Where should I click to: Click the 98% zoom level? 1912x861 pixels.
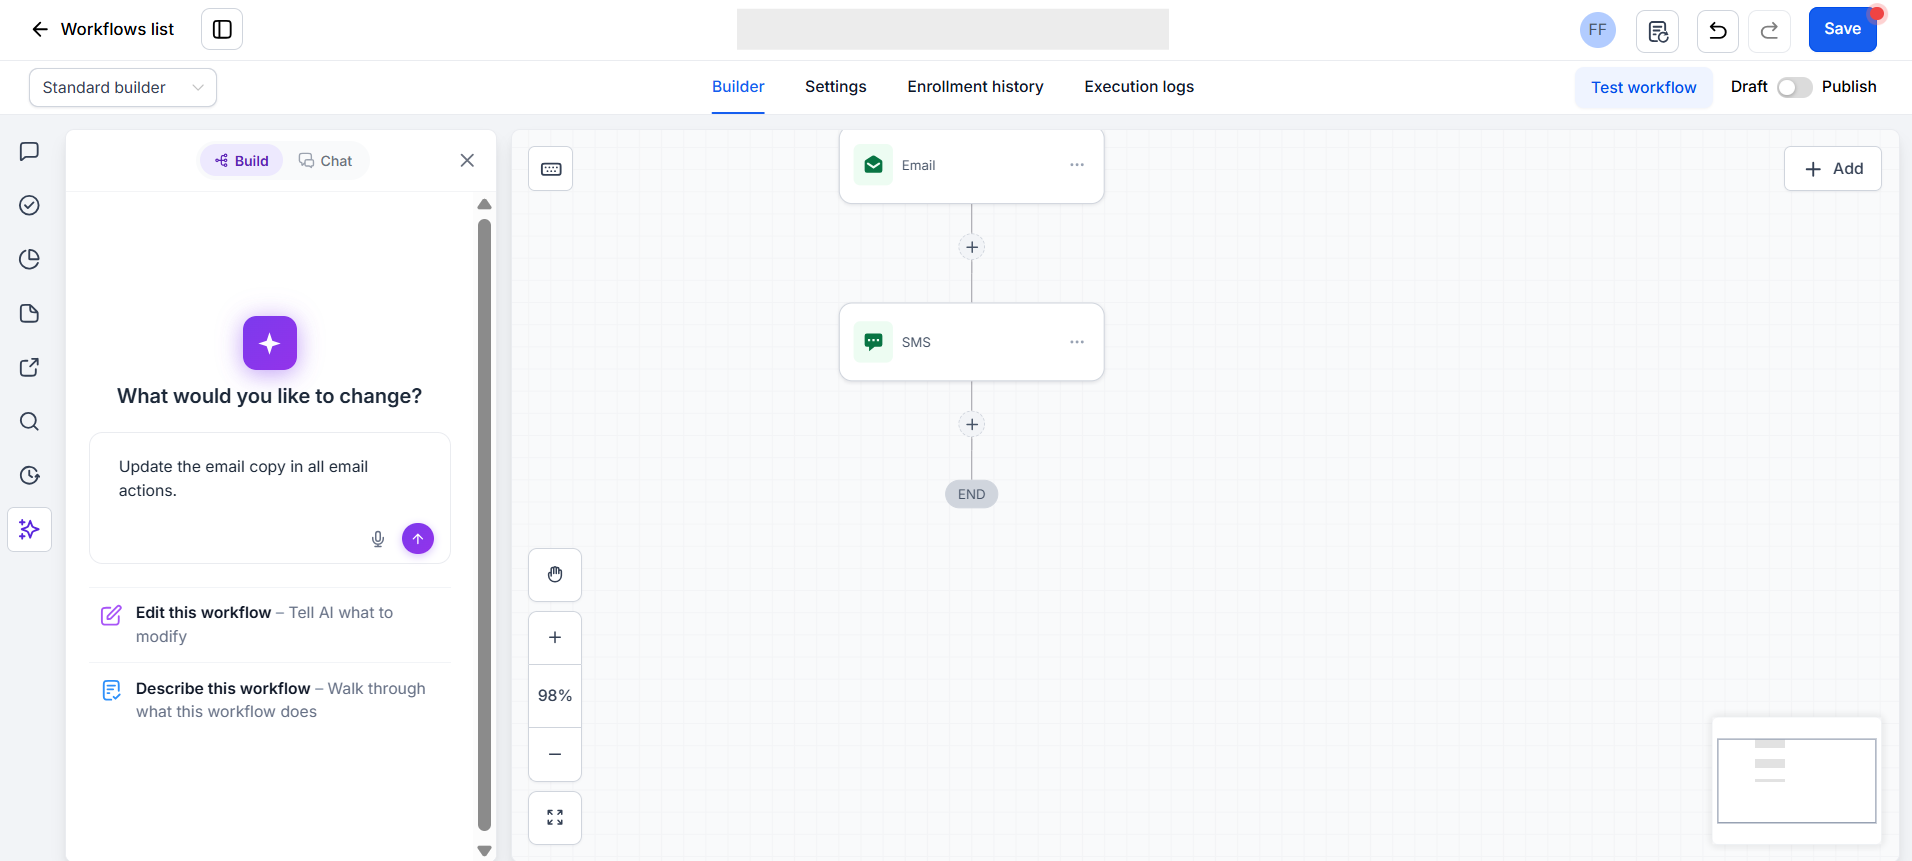pos(555,696)
